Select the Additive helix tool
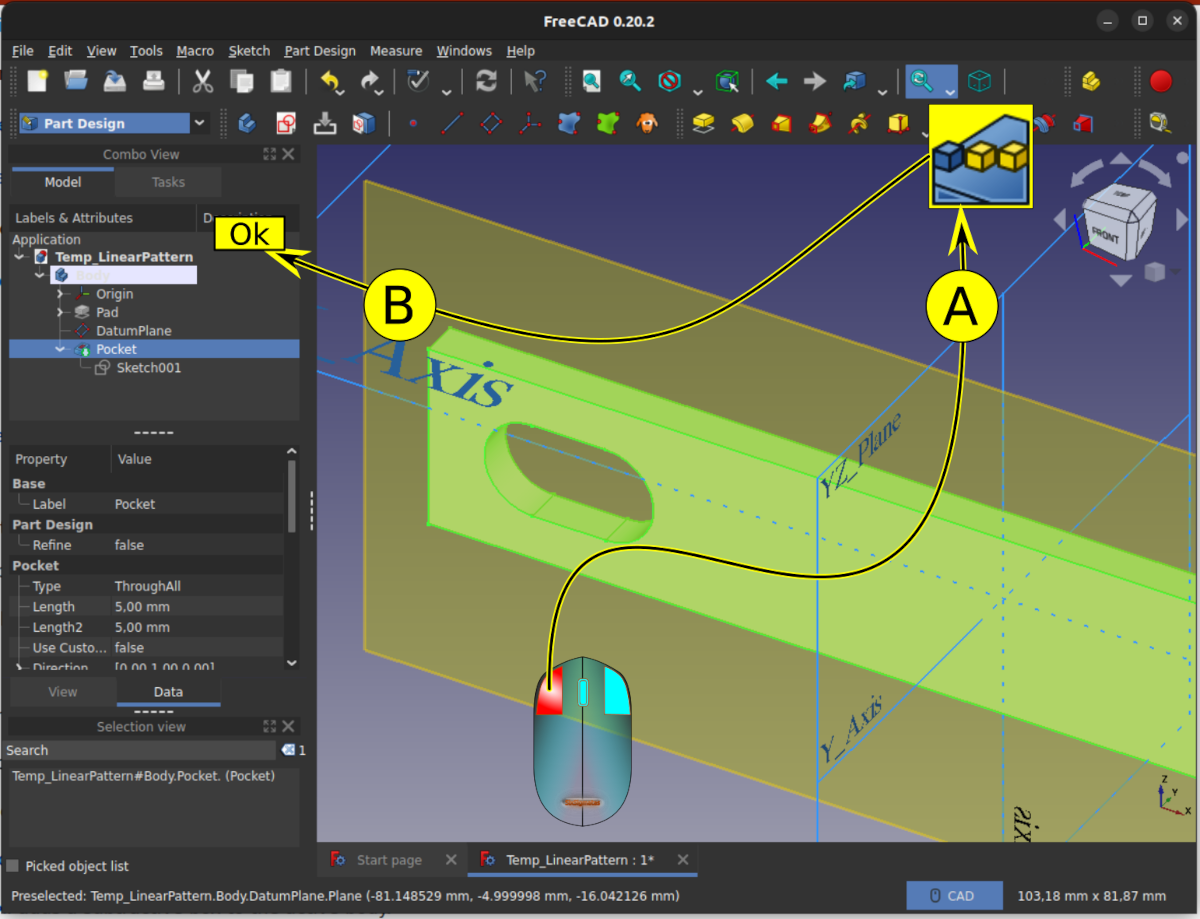This screenshot has height=919, width=1200. [859, 123]
